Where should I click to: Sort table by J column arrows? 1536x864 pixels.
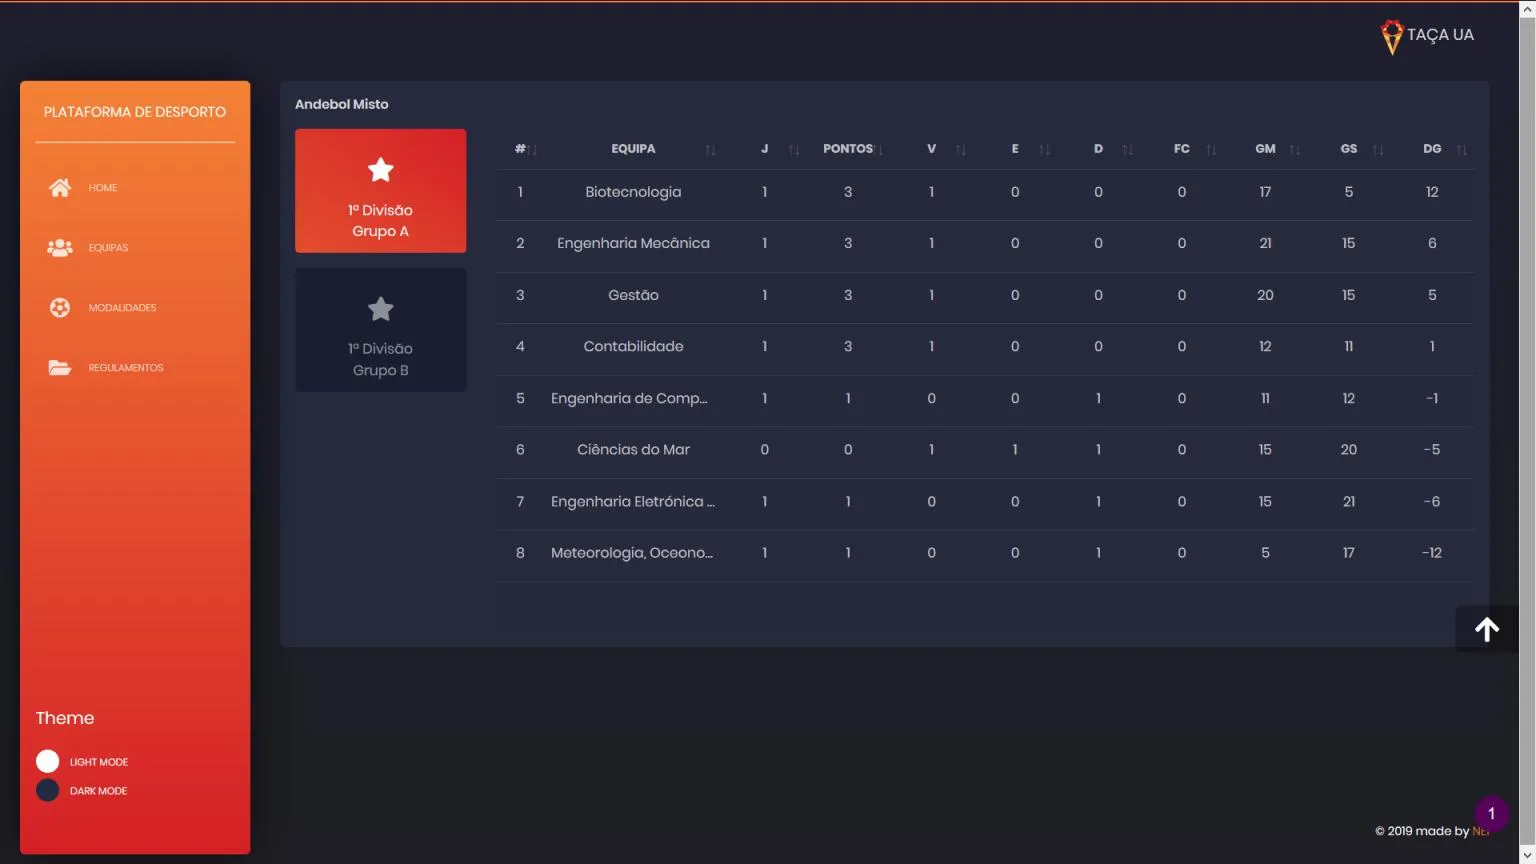tap(794, 150)
